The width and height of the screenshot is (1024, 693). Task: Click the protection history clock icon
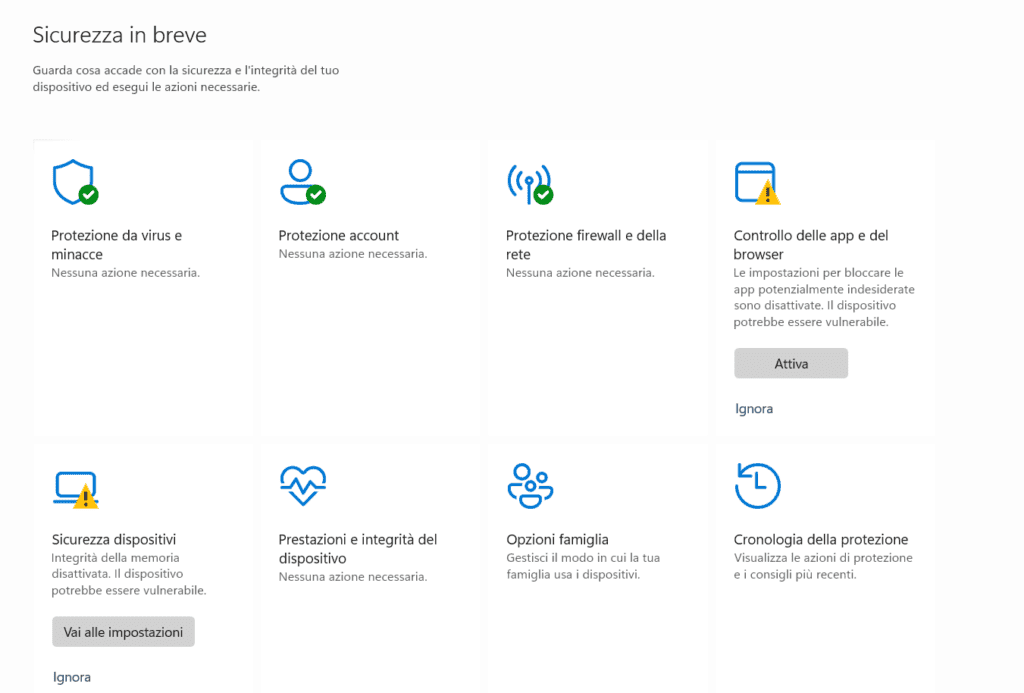click(x=757, y=486)
